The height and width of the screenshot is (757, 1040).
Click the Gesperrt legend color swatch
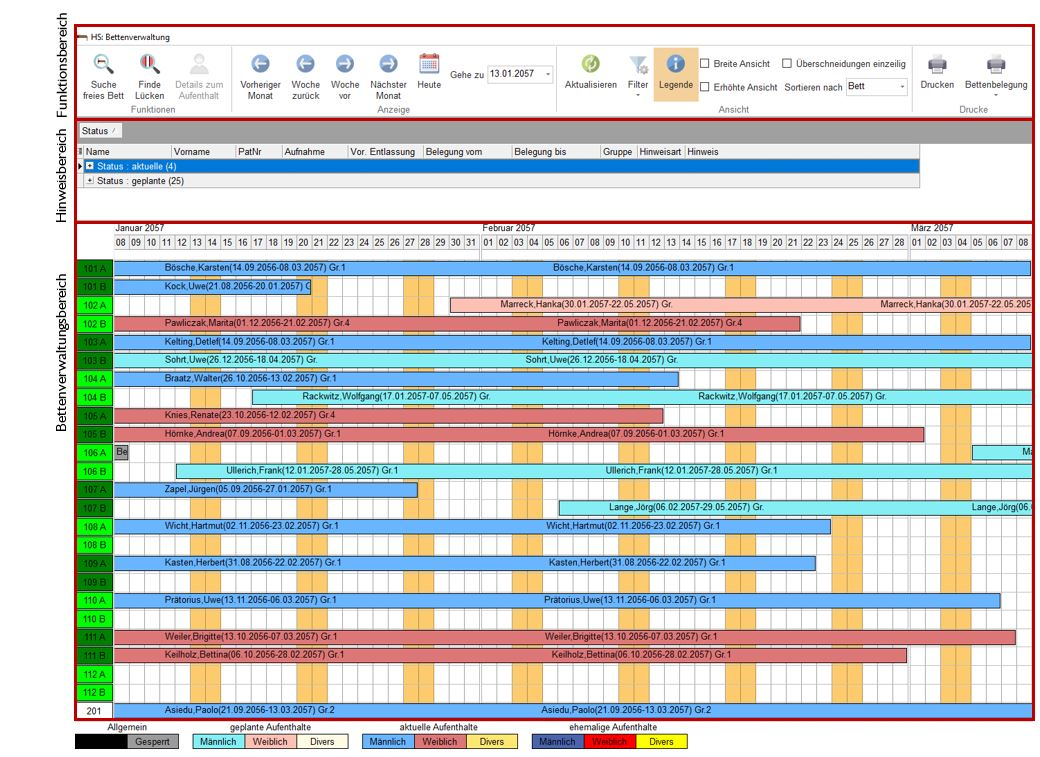(154, 742)
